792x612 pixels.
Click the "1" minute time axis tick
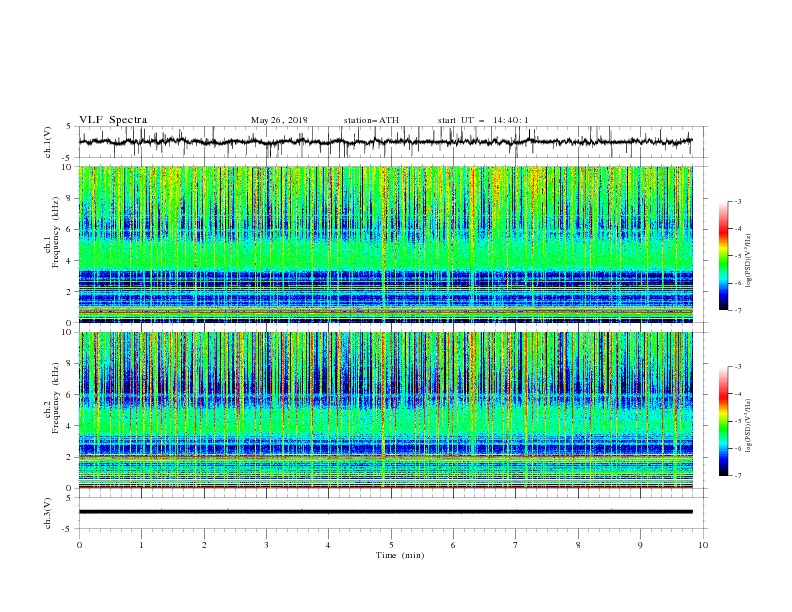tap(141, 545)
